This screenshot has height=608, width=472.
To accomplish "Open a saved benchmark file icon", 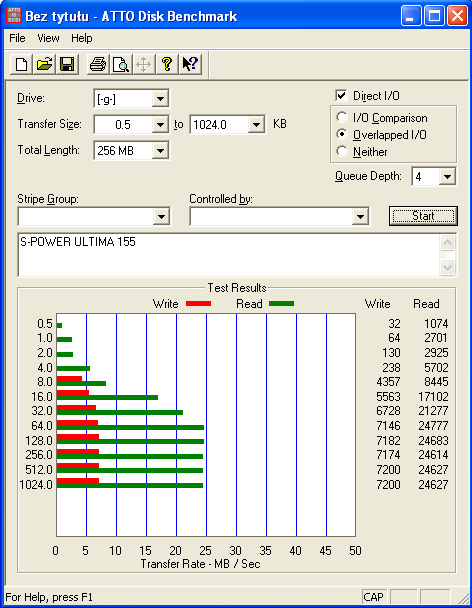I will point(44,64).
